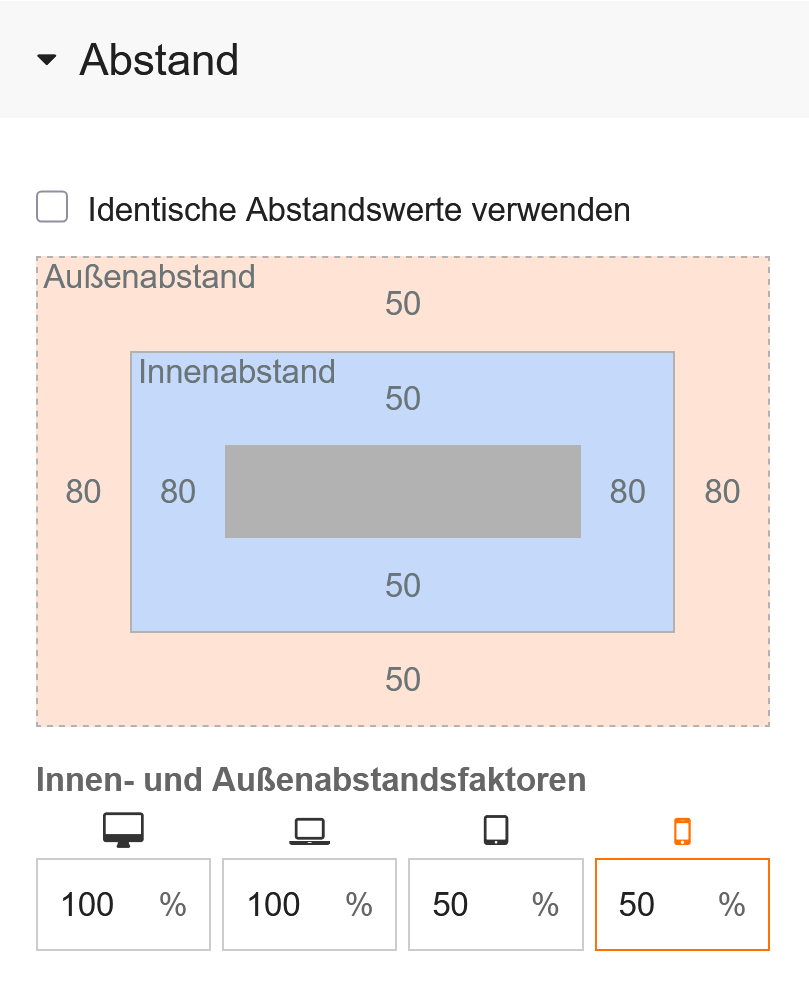
Task: Edit the bottom Innenabstand value 50
Action: point(403,585)
